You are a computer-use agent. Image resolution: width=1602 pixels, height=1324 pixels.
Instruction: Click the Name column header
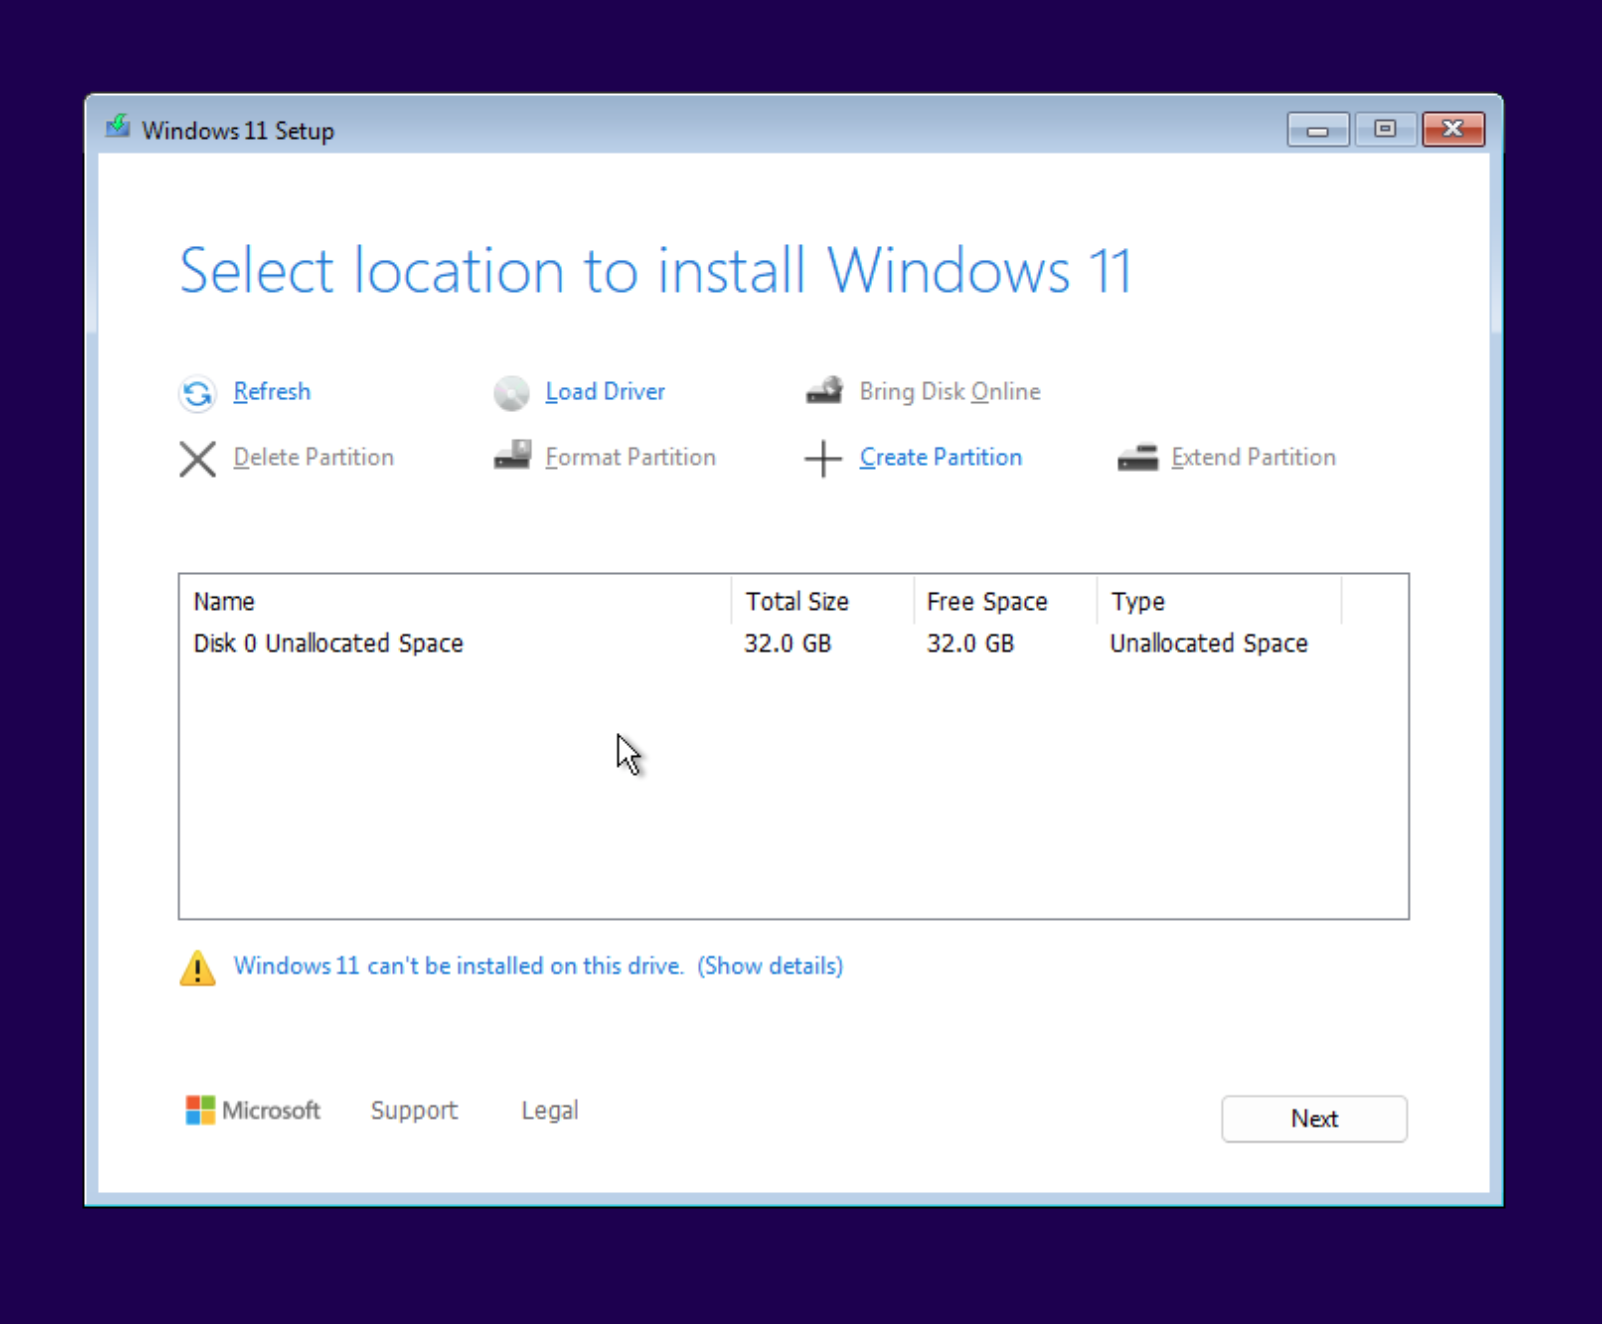(x=456, y=601)
